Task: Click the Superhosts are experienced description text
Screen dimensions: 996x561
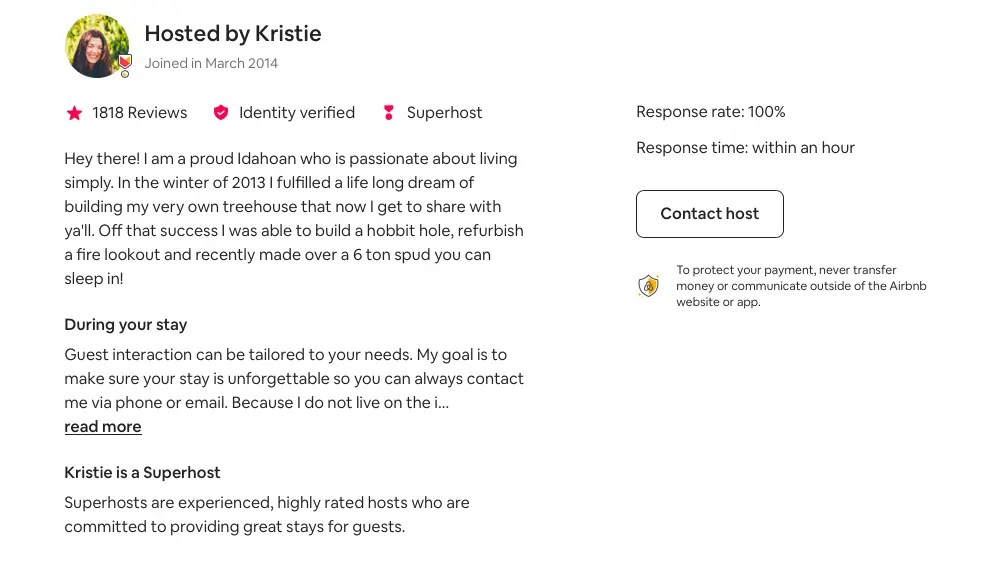Action: coord(266,514)
